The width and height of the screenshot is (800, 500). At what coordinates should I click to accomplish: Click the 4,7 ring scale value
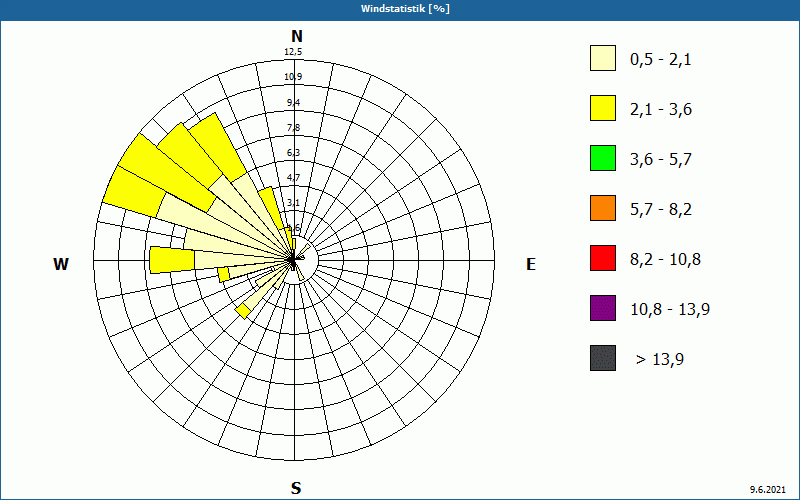pos(293,178)
